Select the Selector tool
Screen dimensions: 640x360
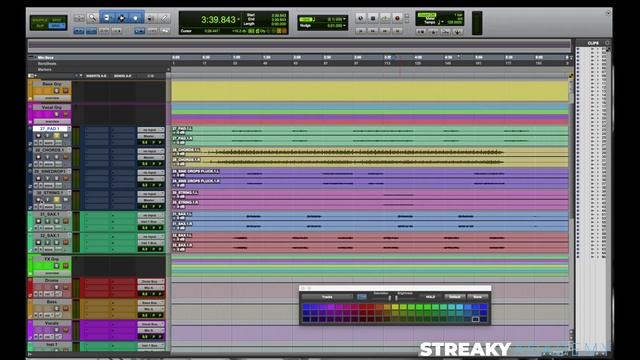tap(121, 18)
